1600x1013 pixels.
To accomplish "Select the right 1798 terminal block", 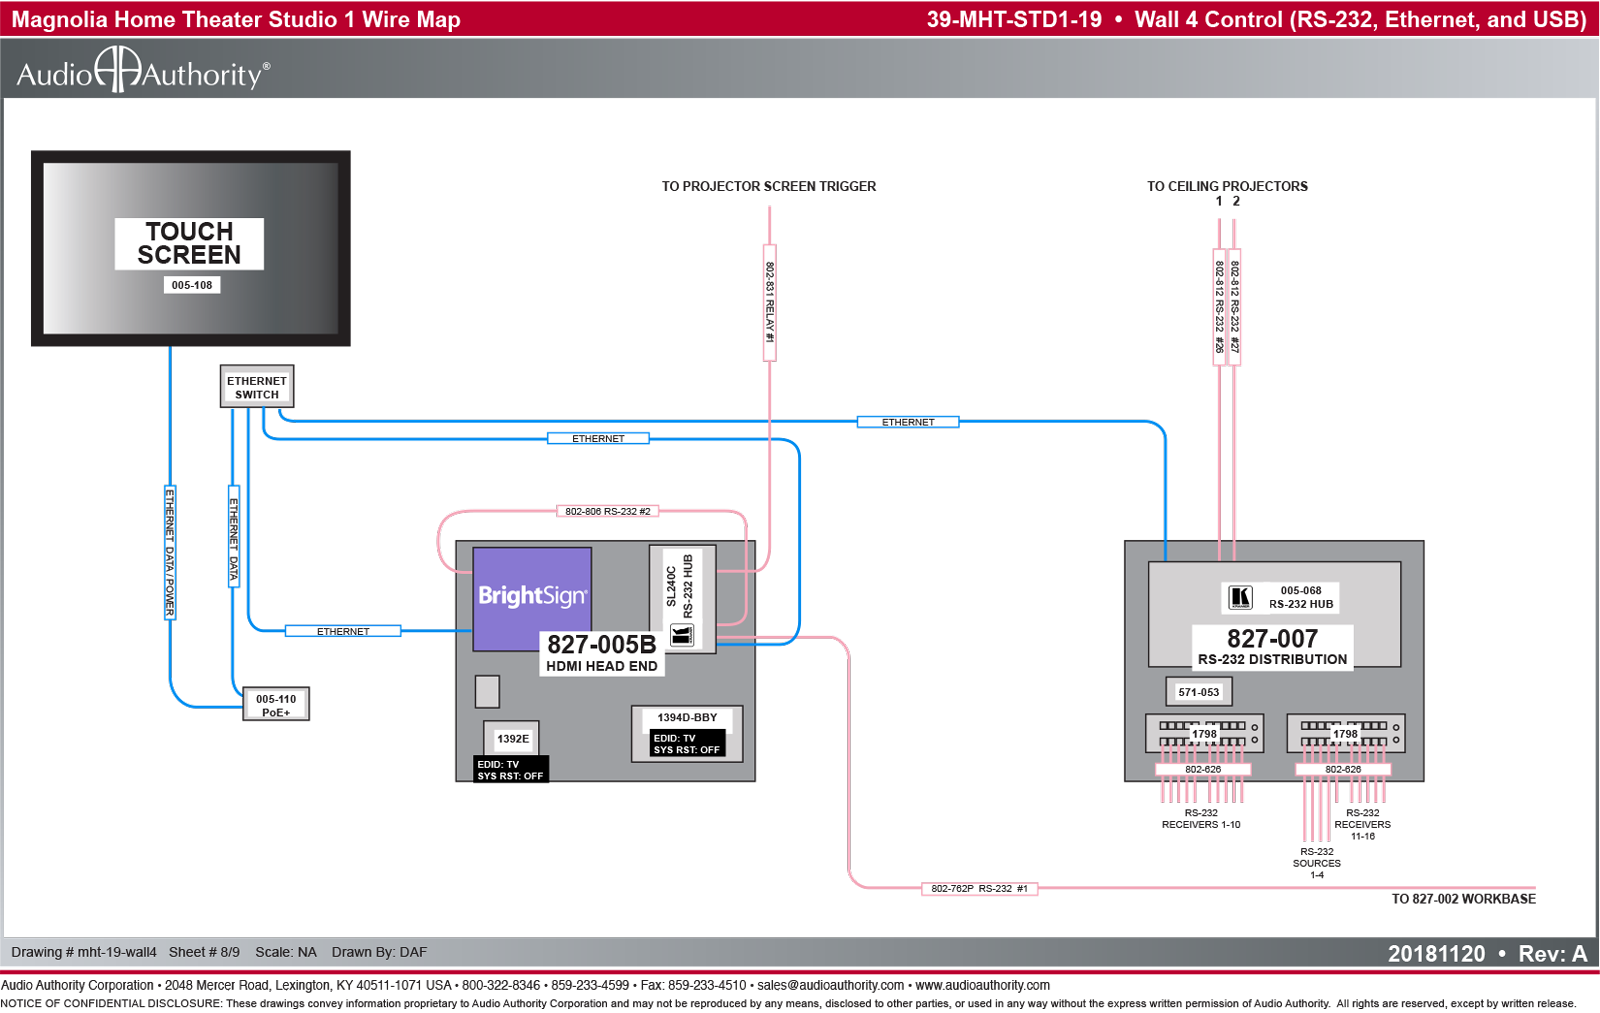I will [x=1346, y=733].
